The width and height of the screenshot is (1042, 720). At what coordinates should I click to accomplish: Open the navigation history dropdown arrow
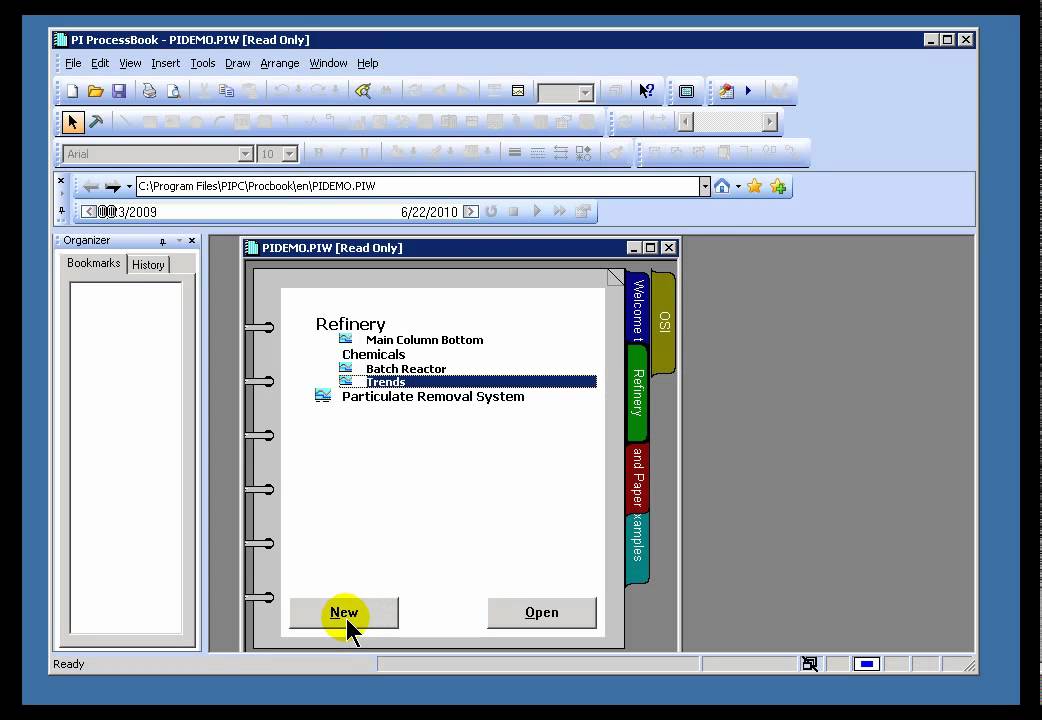129,187
